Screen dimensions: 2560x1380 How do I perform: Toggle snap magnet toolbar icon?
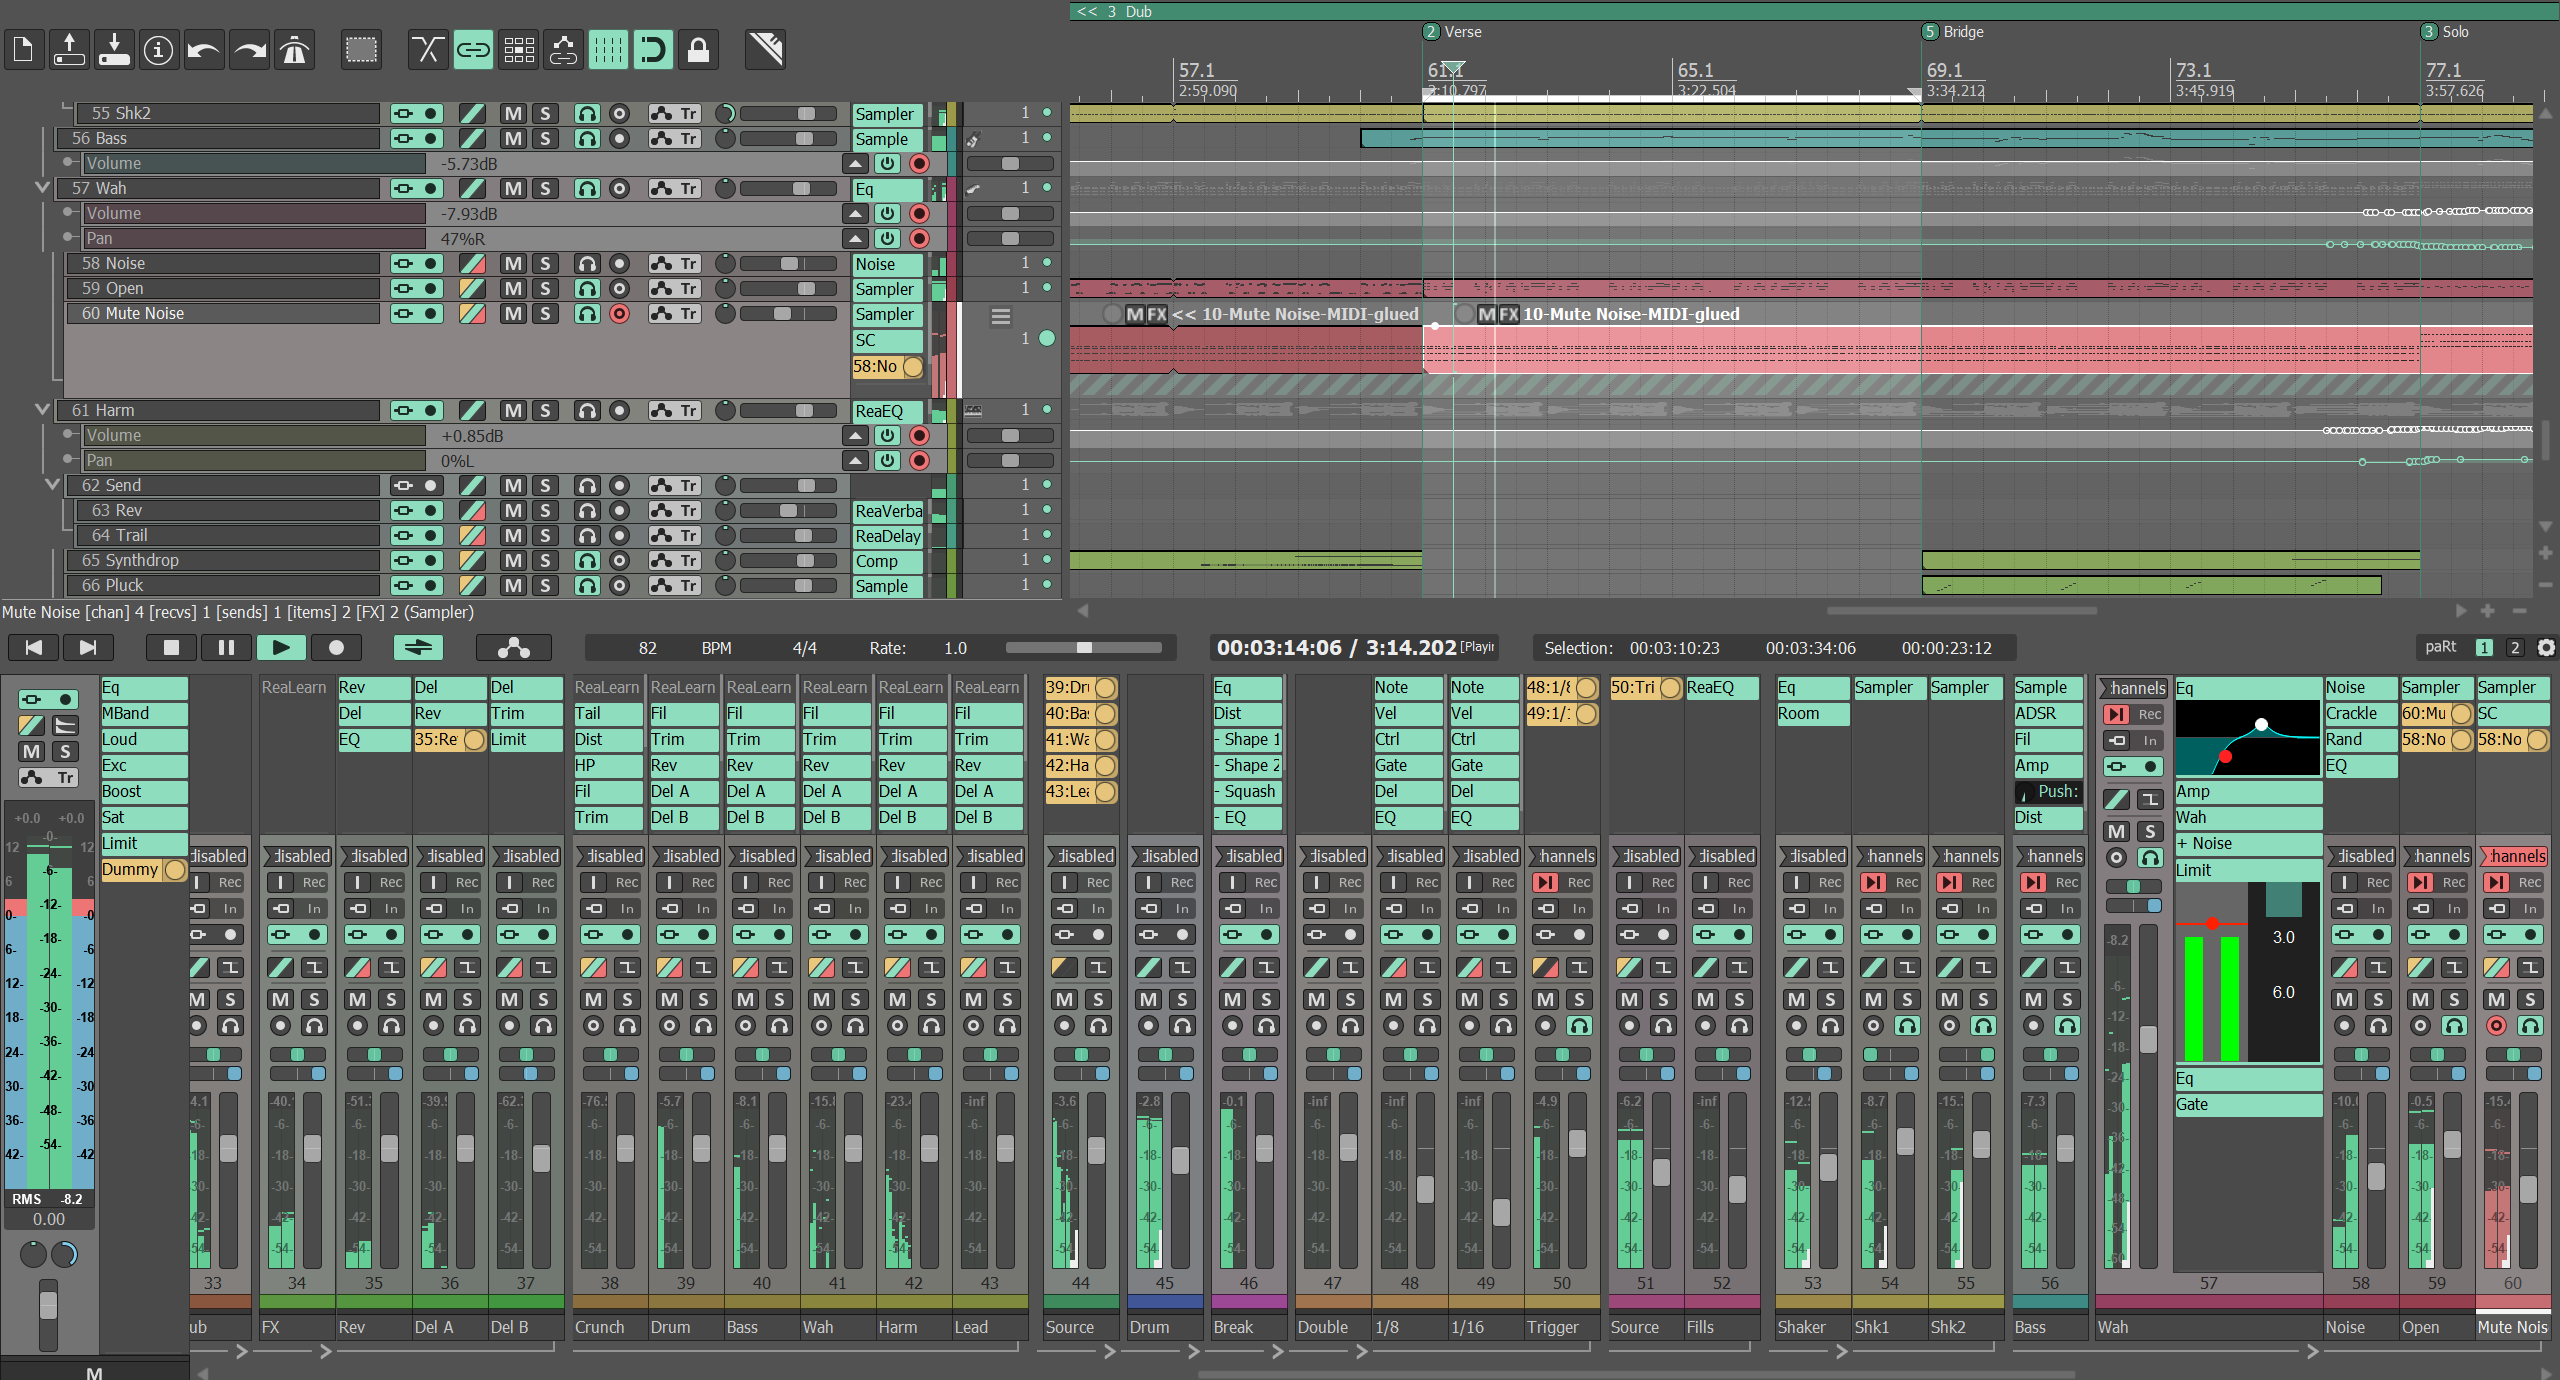pyautogui.click(x=653, y=50)
